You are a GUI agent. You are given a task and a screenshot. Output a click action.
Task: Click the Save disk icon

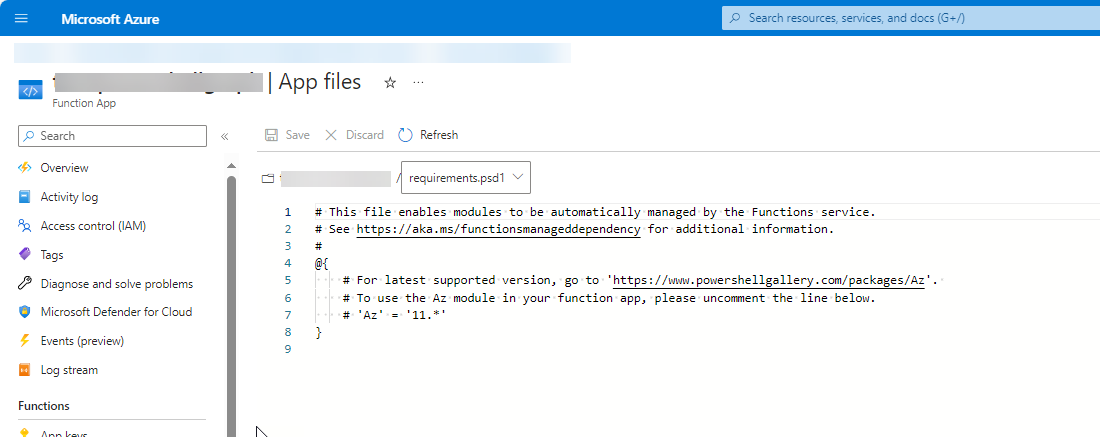(x=271, y=135)
